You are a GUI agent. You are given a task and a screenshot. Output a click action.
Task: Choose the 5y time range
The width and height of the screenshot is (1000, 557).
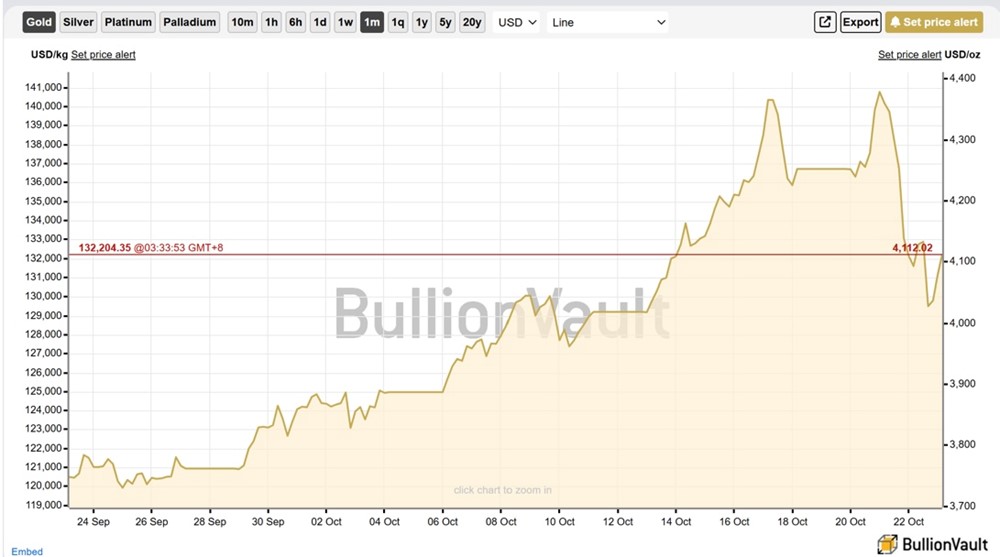(445, 22)
